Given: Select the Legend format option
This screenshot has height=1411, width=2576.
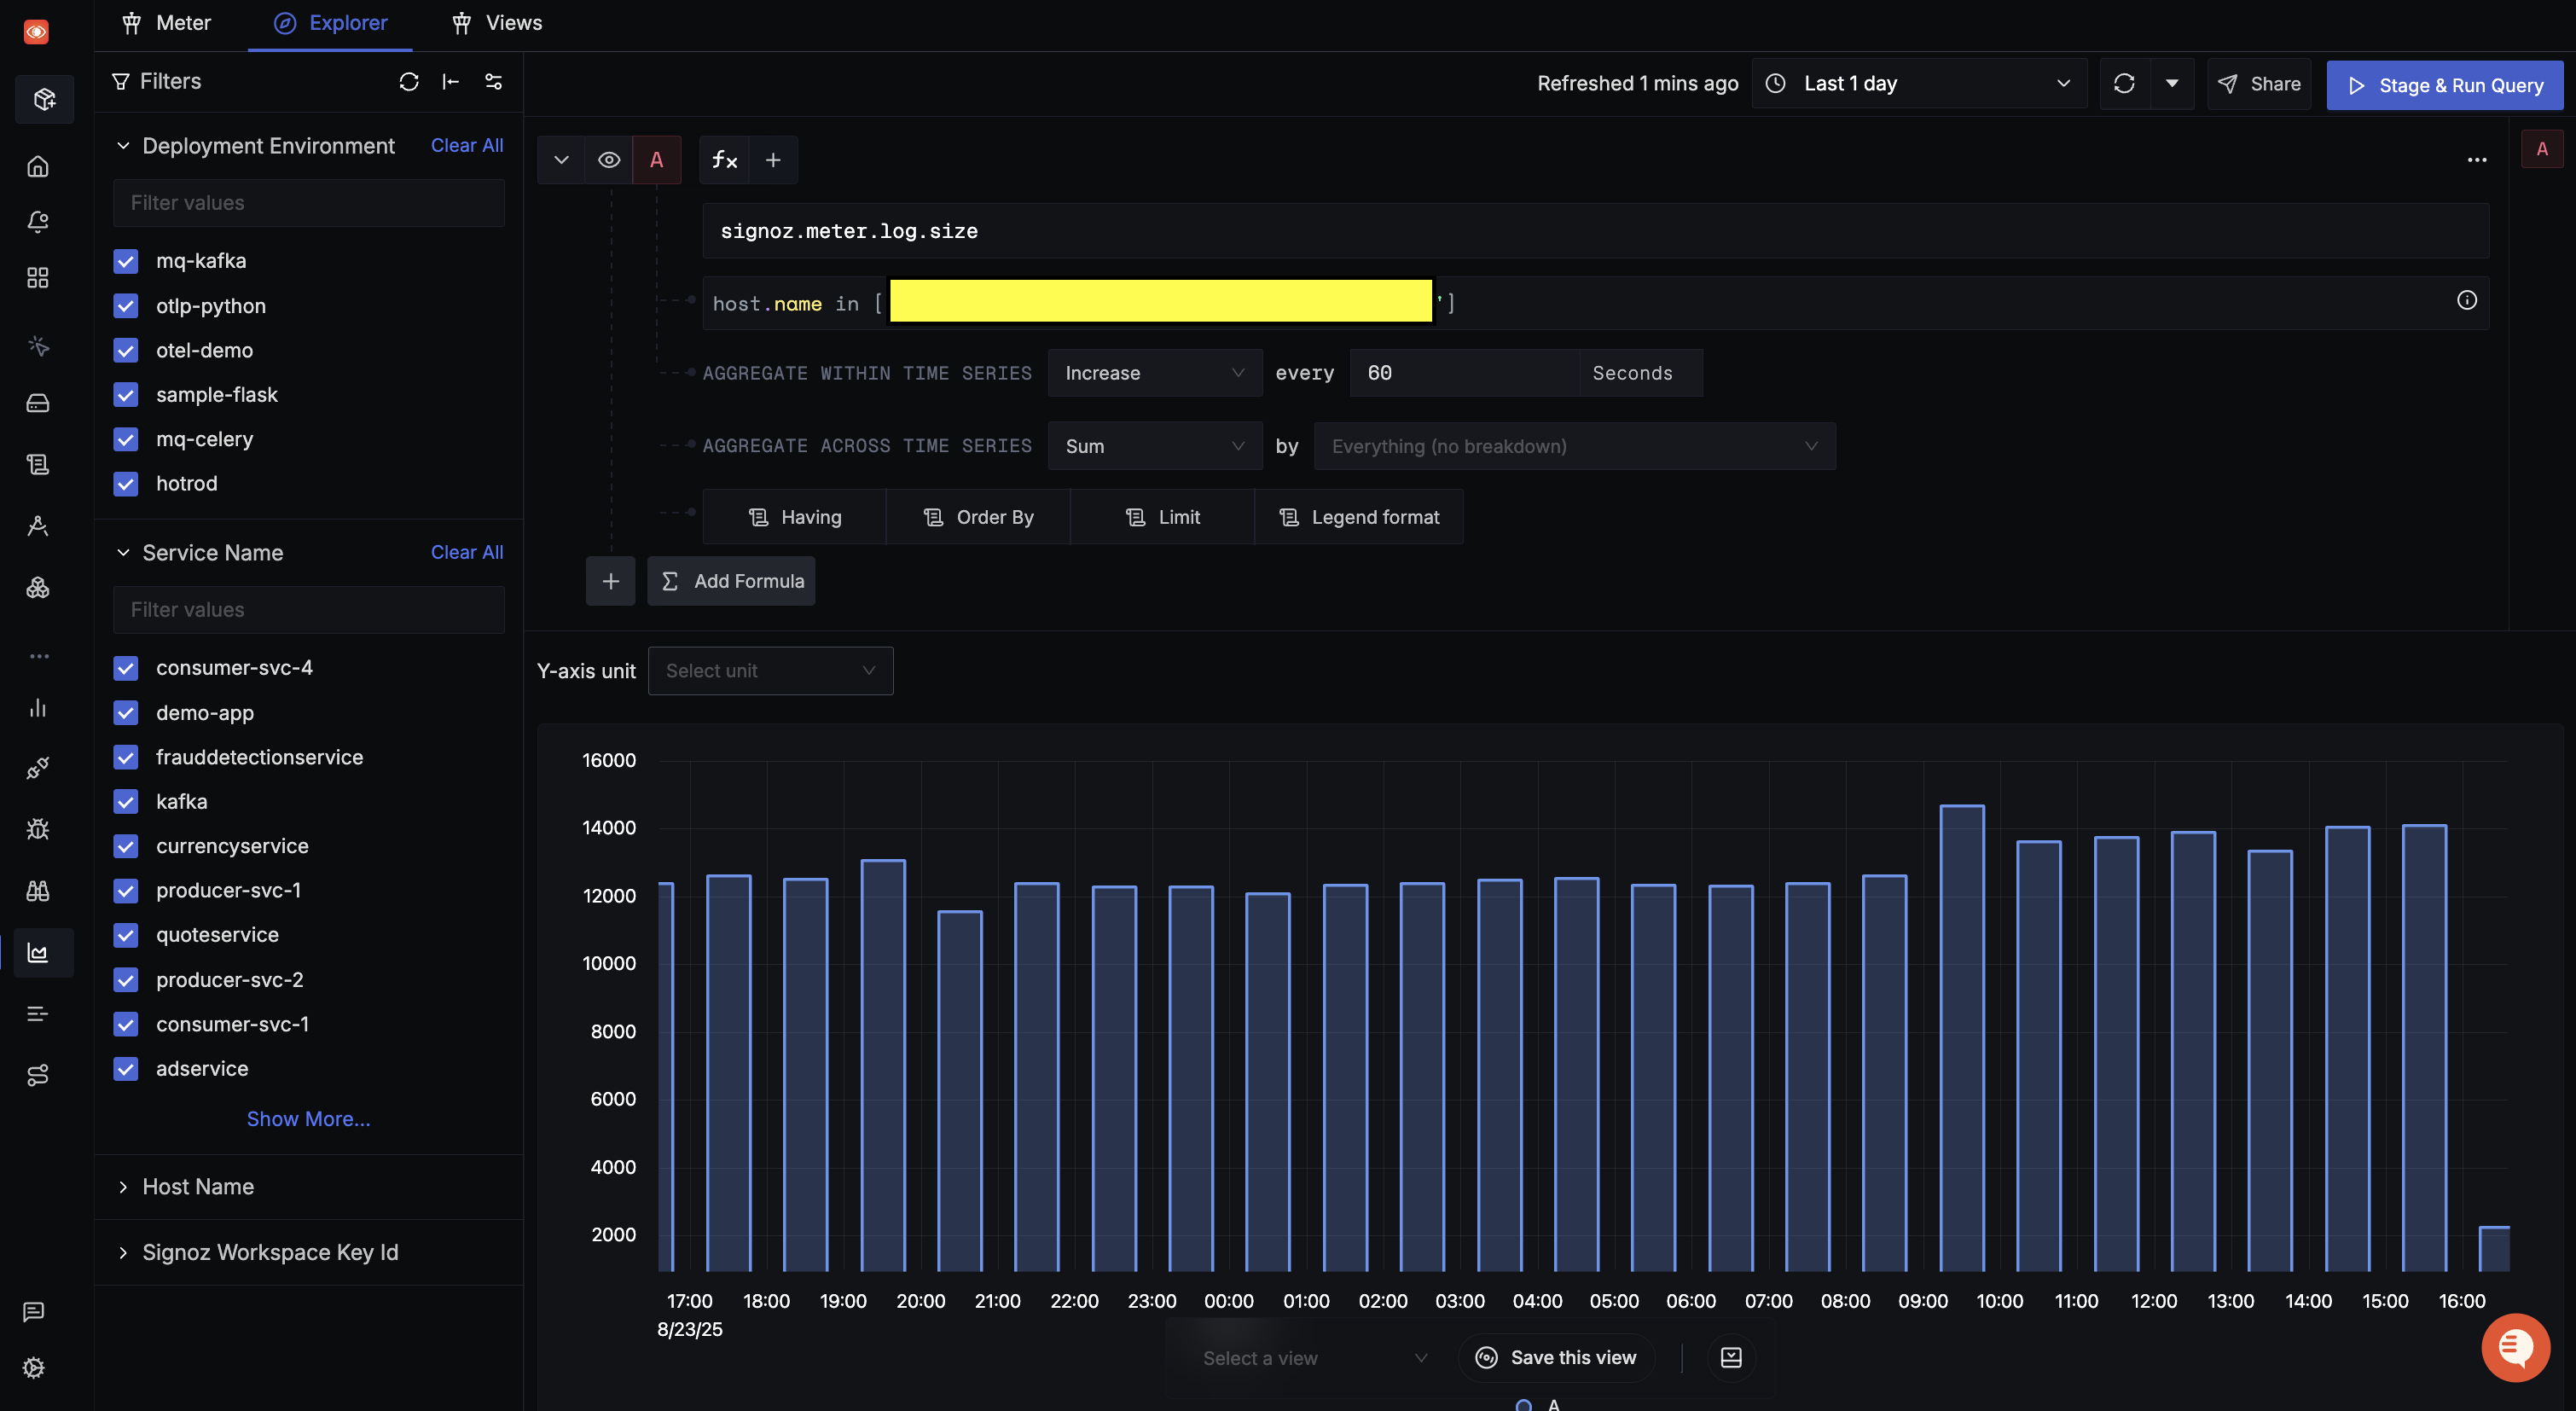Looking at the screenshot, I should tap(1358, 517).
